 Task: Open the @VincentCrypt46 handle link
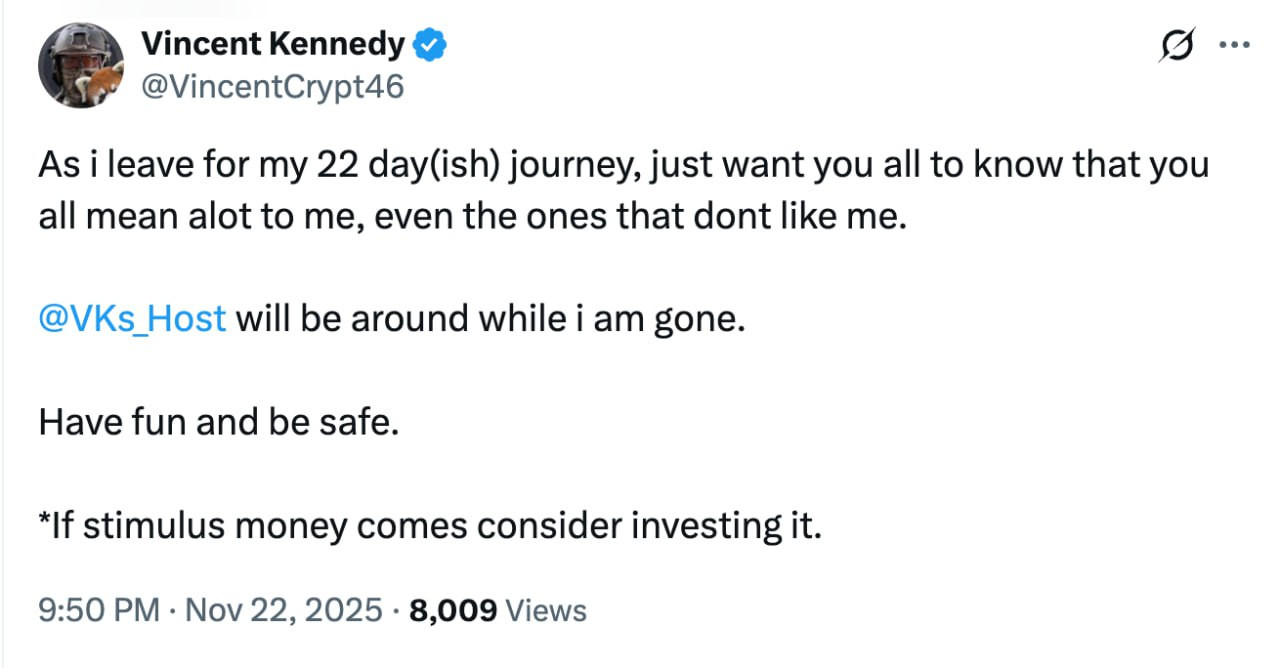(x=272, y=87)
